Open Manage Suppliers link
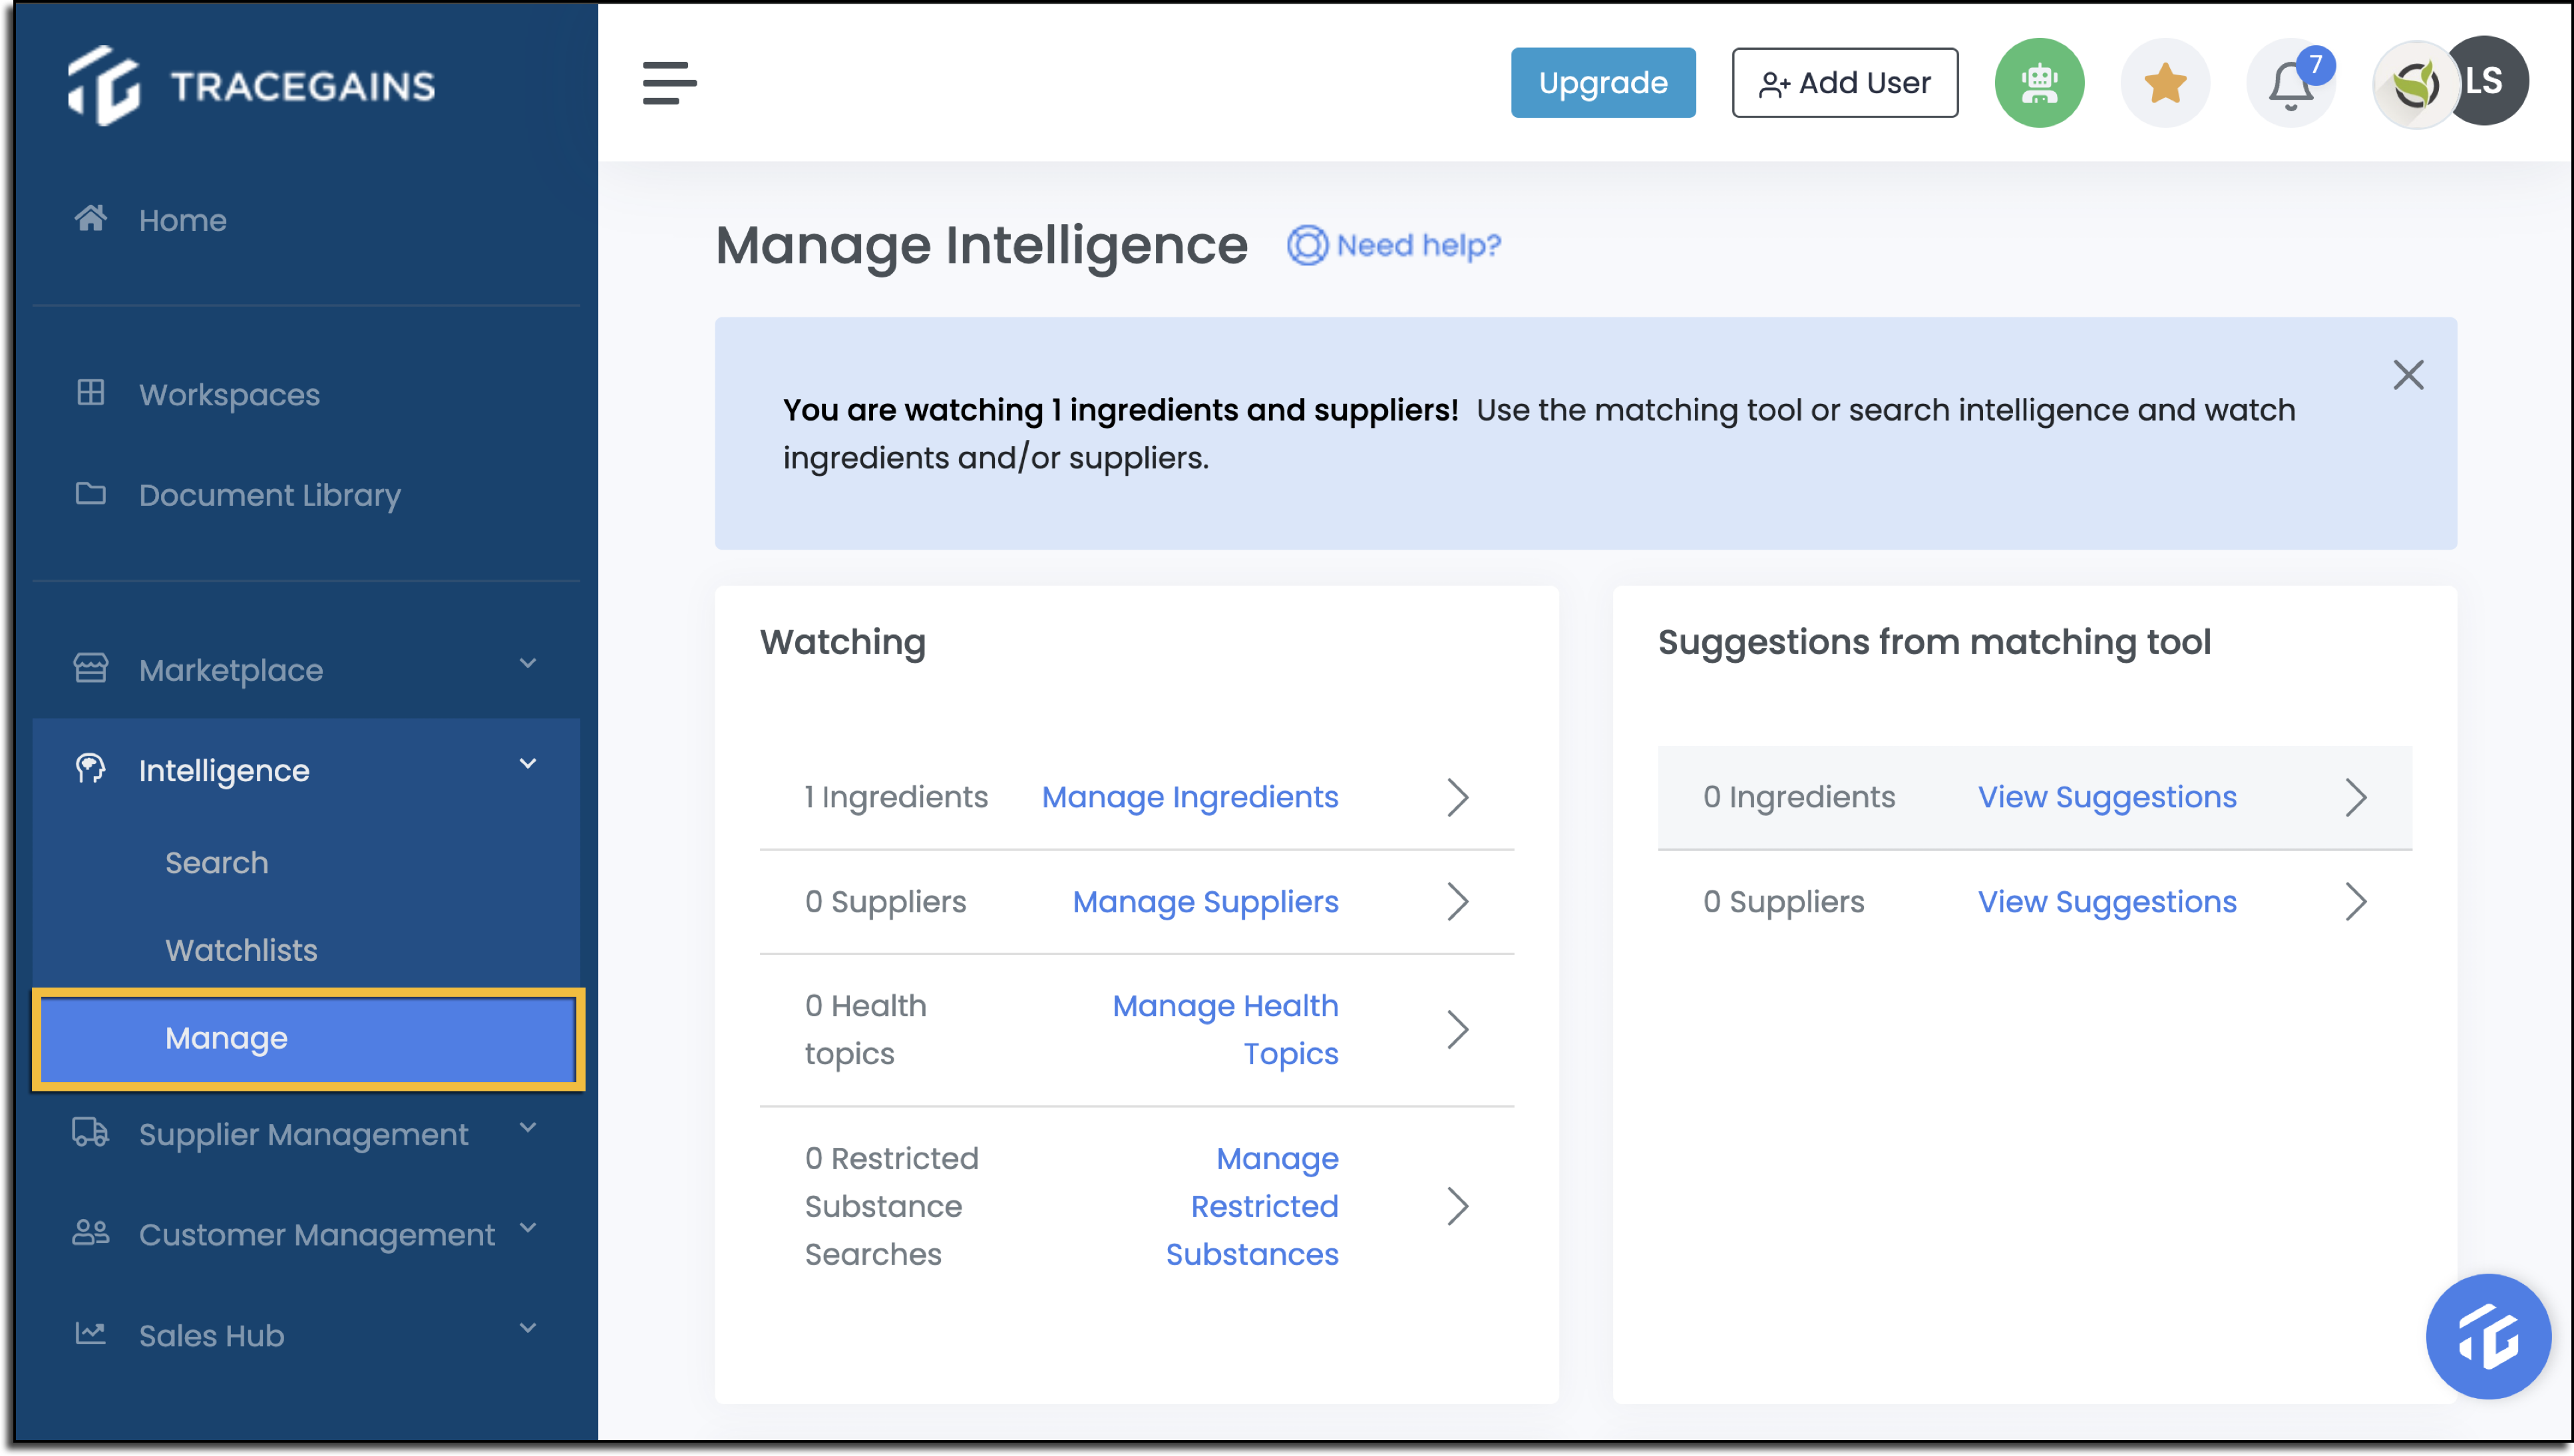The image size is (2574, 1456). [1205, 902]
